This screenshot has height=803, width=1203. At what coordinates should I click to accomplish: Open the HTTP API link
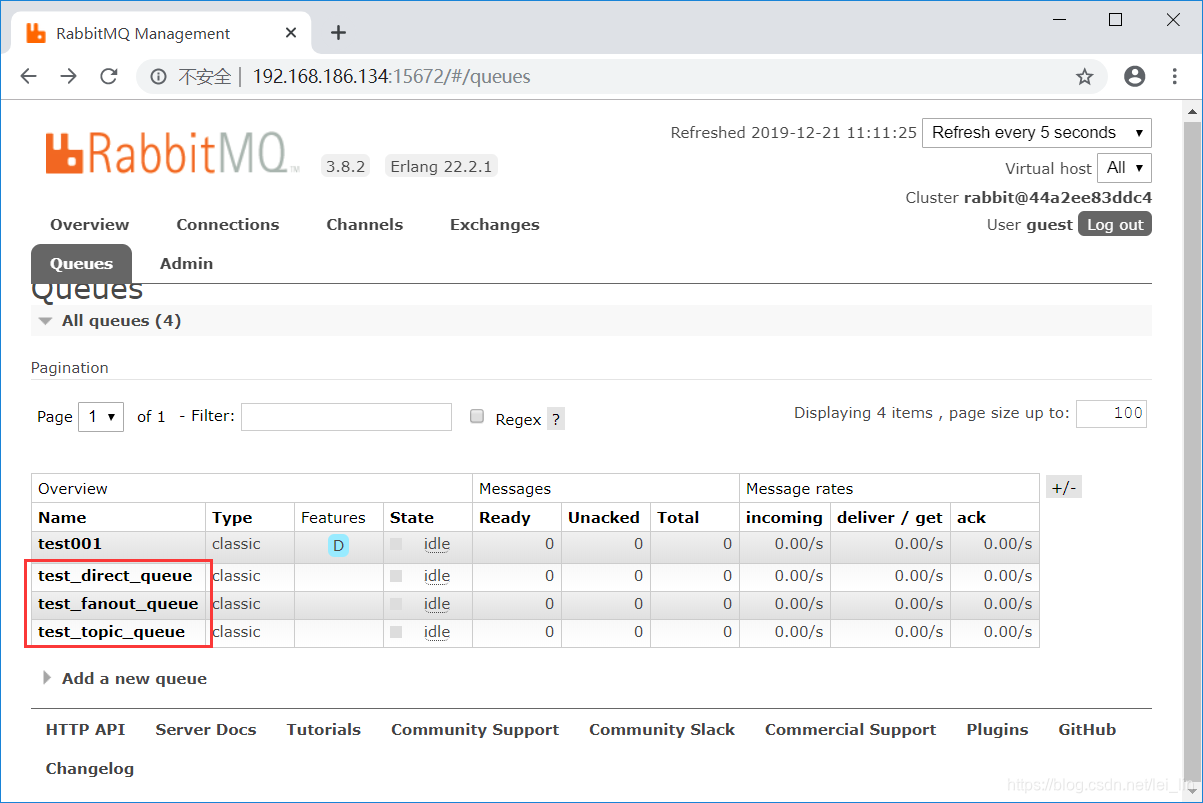click(86, 730)
